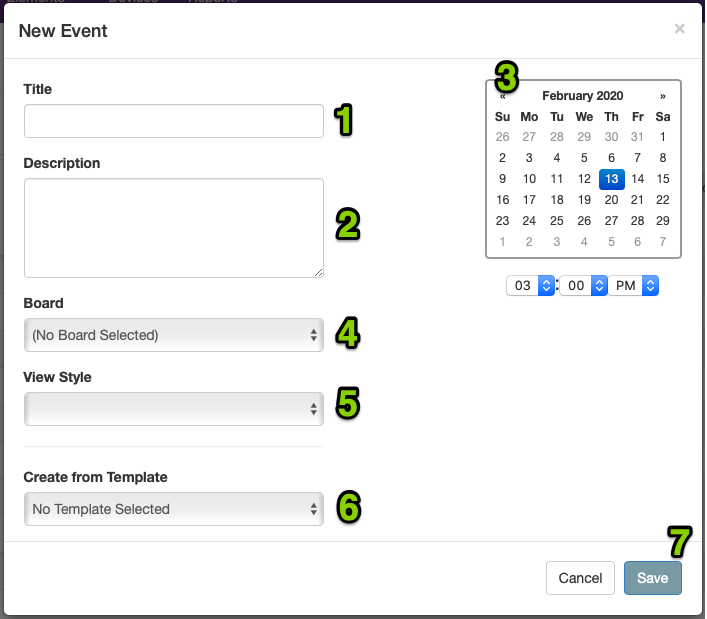This screenshot has height=619, width=707.
Task: Open the Create from Template dropdown
Action: (x=174, y=509)
